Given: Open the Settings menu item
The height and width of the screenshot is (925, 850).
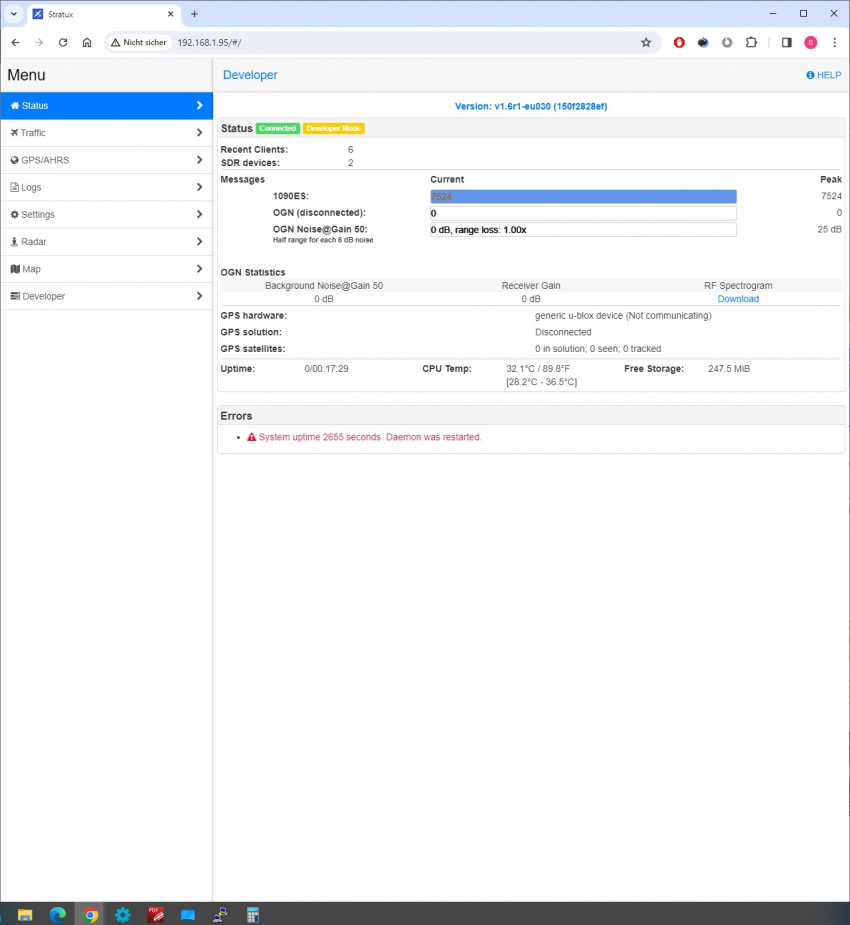Looking at the screenshot, I should coord(106,214).
